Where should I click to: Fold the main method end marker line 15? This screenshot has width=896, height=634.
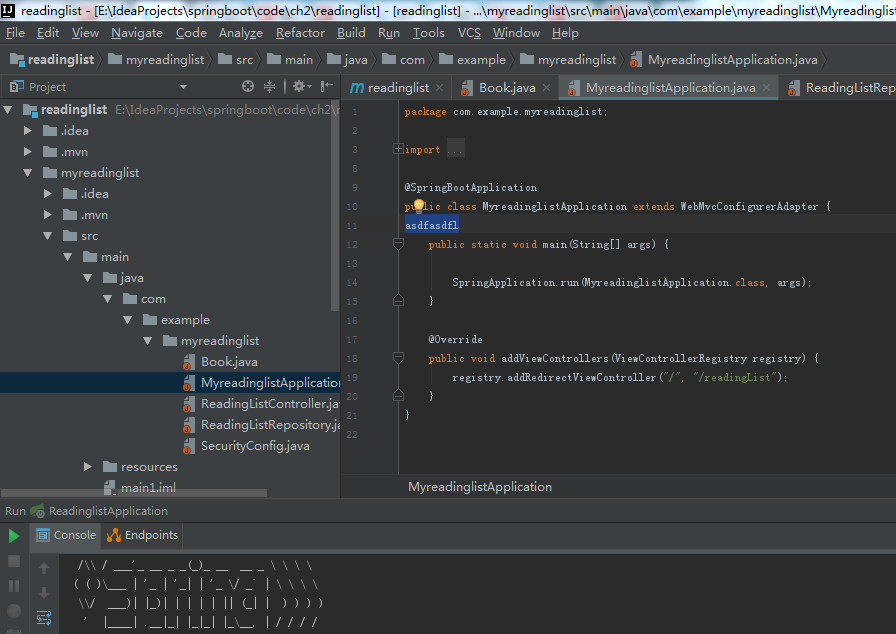(x=398, y=300)
